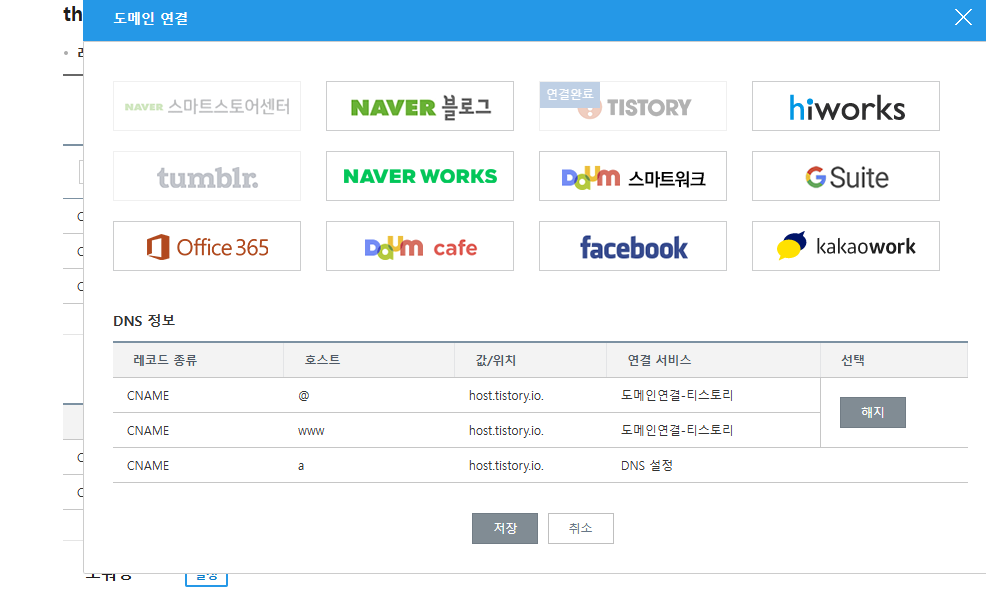Click the 해지 button

(873, 413)
